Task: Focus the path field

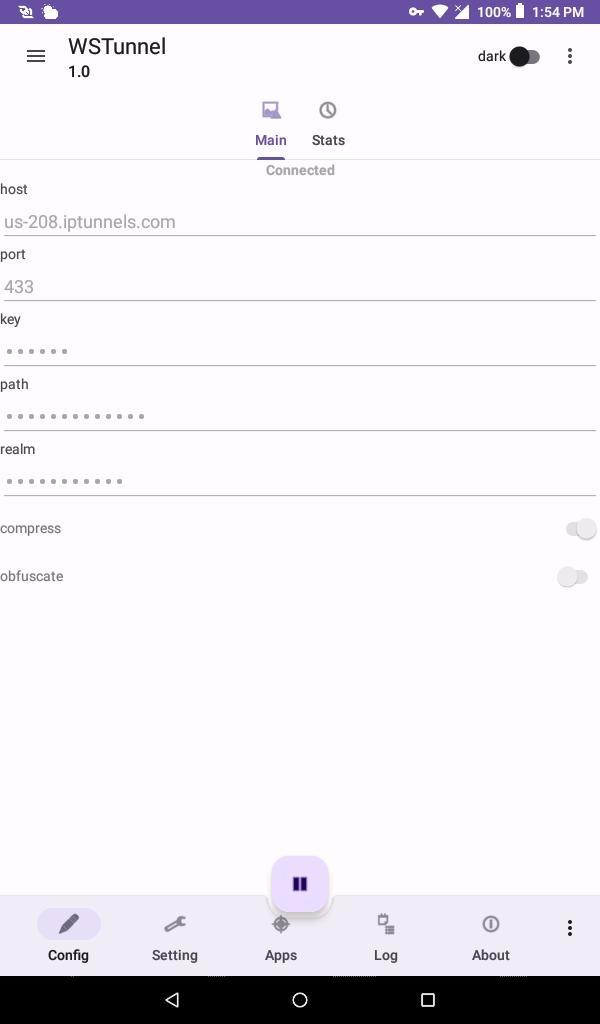Action: tap(298, 417)
